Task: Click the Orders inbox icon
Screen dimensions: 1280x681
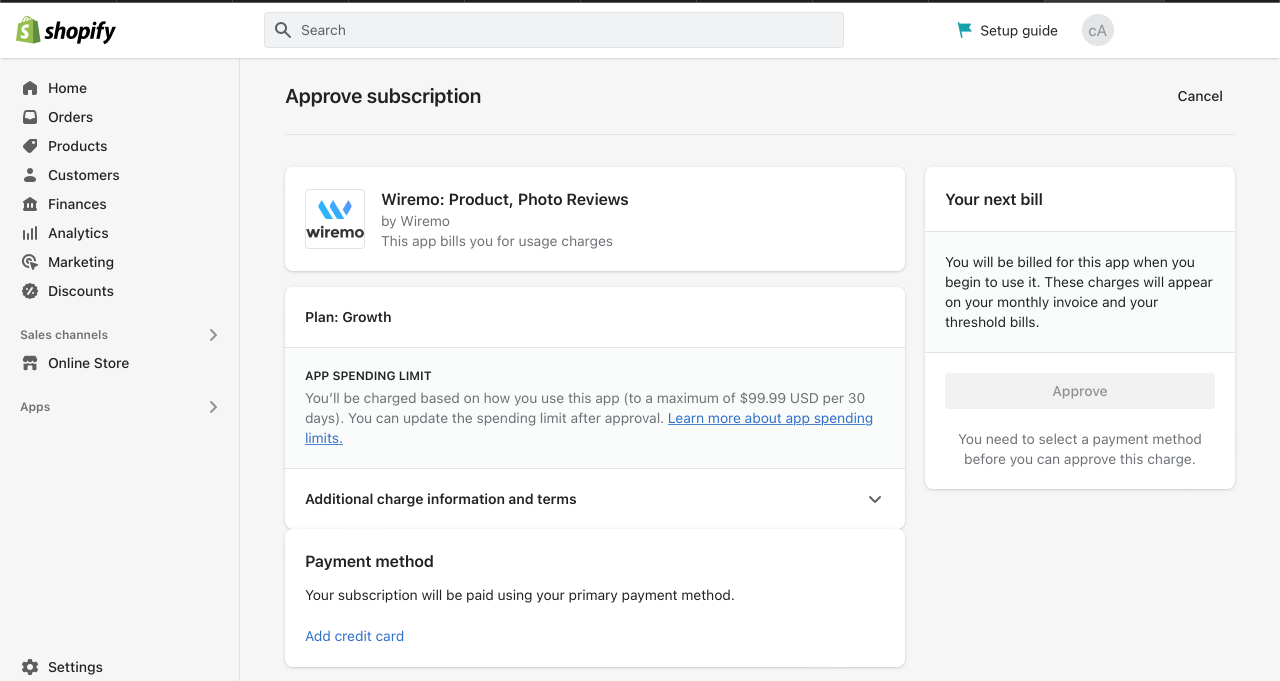Action: [30, 117]
